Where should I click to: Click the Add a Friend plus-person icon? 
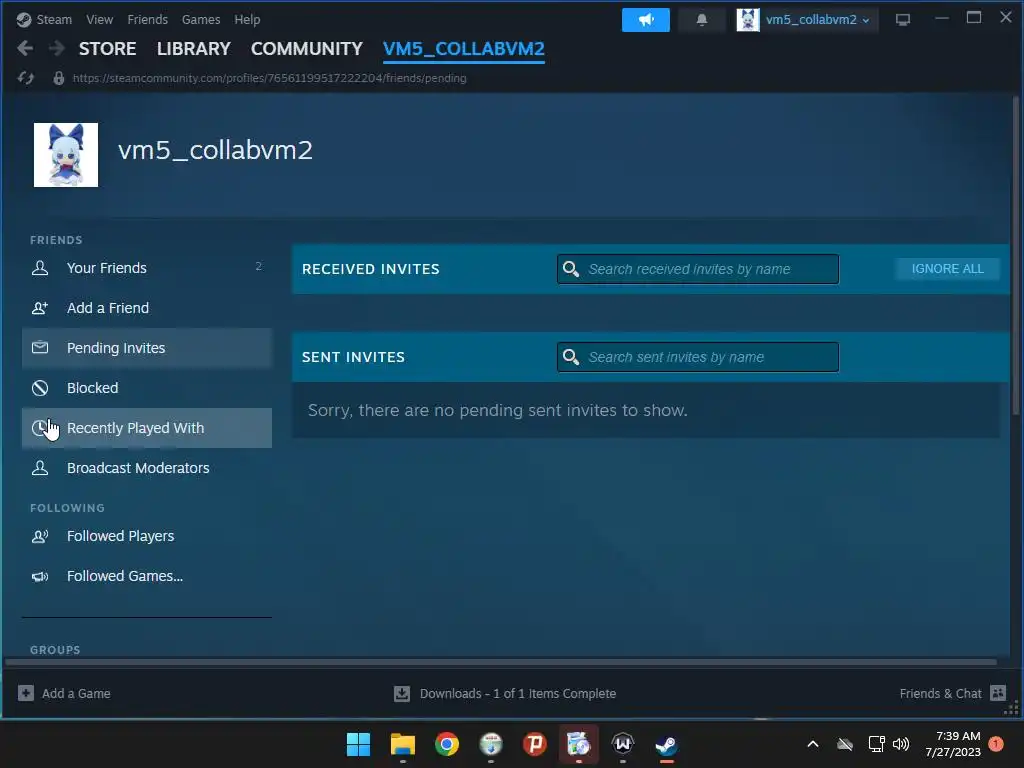(x=40, y=308)
